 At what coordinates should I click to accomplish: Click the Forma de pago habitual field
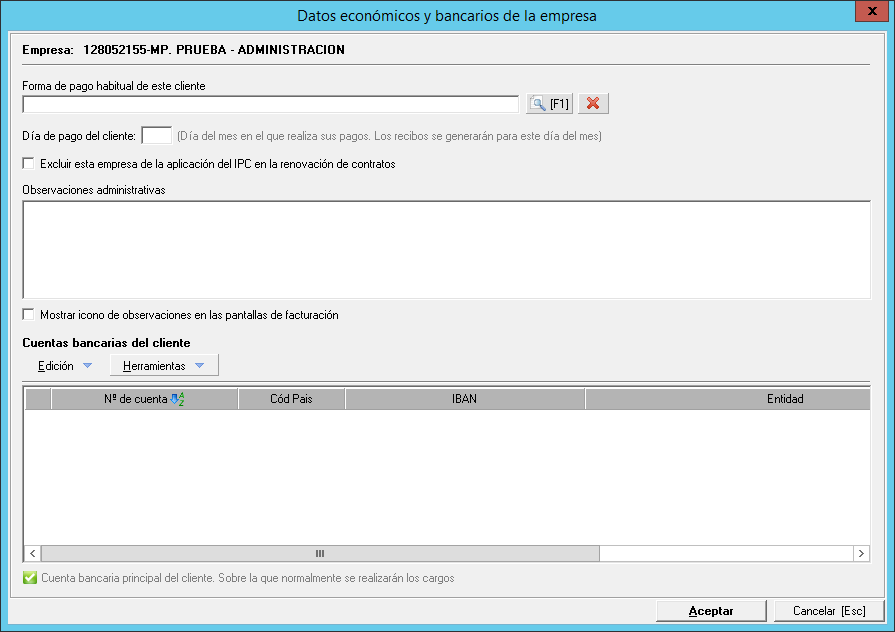coord(270,104)
